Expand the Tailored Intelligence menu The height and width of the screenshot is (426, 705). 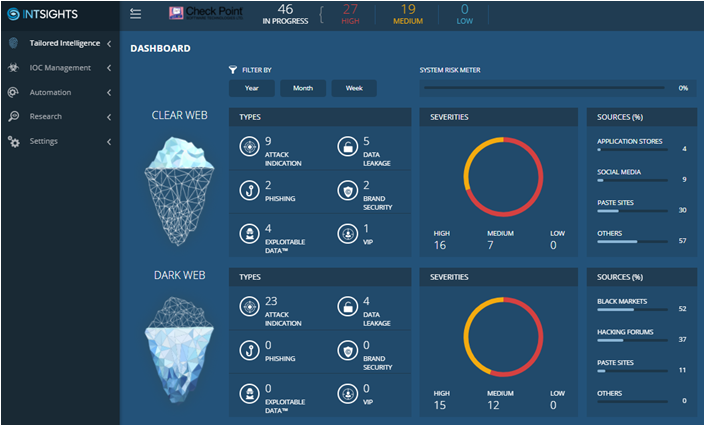tap(58, 43)
